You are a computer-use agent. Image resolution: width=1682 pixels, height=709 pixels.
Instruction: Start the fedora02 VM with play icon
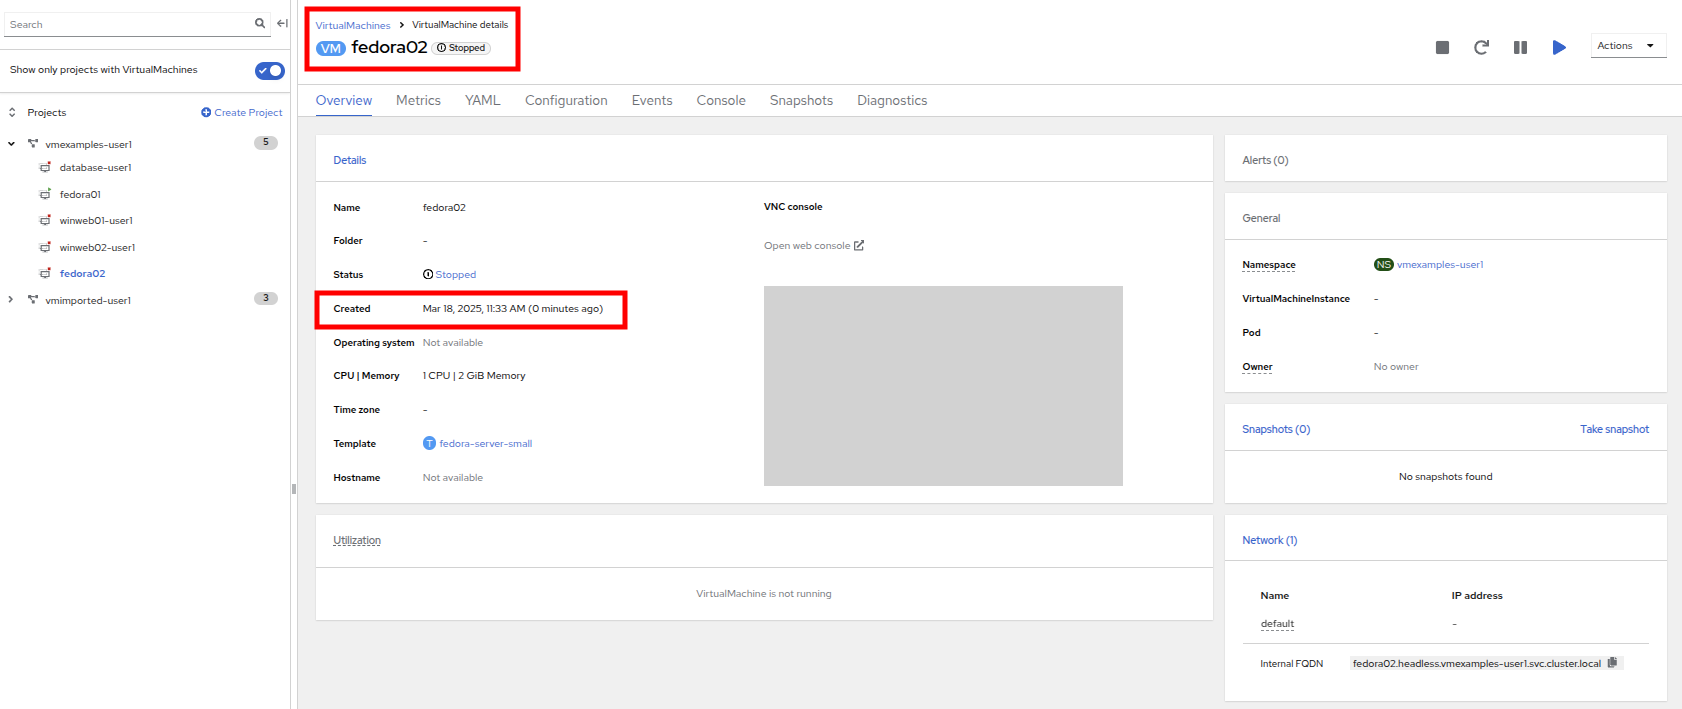tap(1559, 47)
